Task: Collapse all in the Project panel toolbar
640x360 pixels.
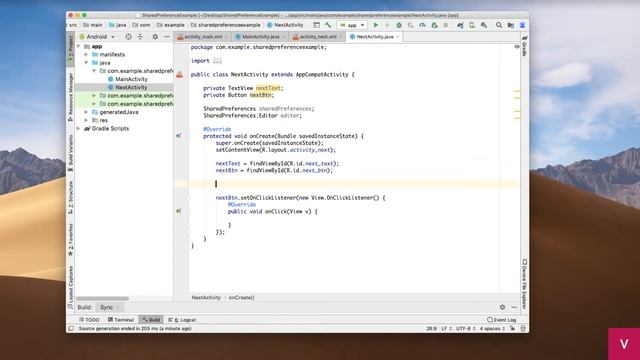Action: click(x=140, y=37)
